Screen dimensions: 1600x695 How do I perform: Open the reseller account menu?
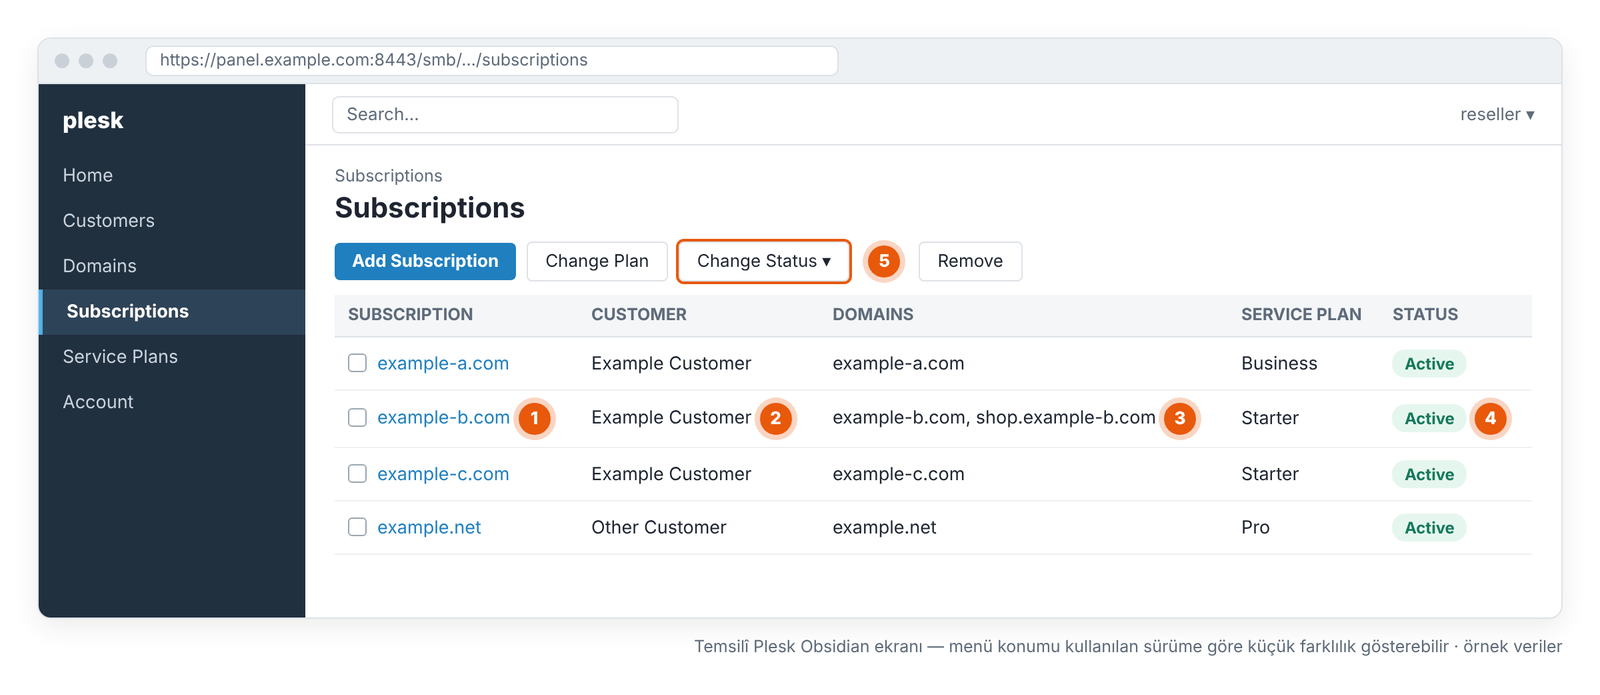pos(1497,114)
